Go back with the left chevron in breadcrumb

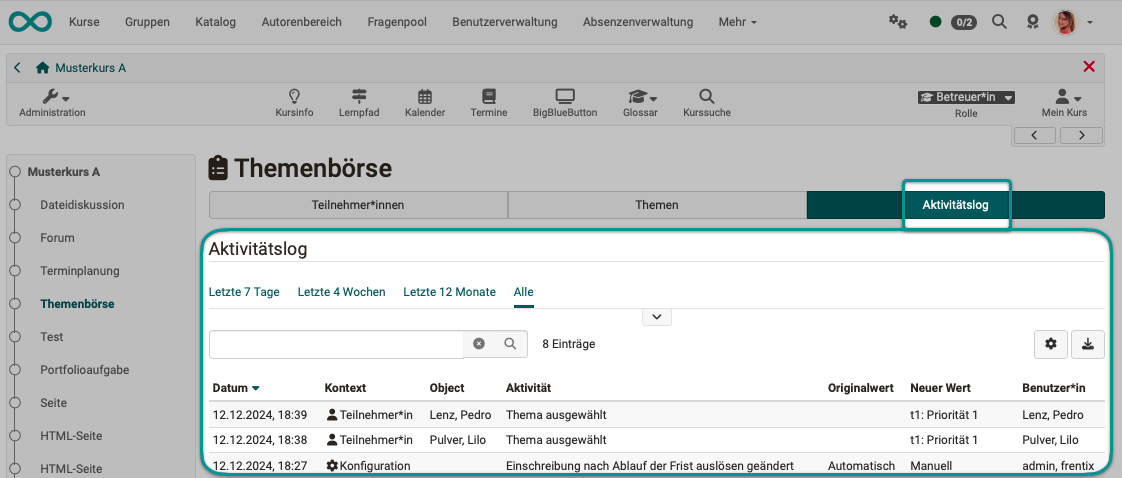pyautogui.click(x=17, y=68)
